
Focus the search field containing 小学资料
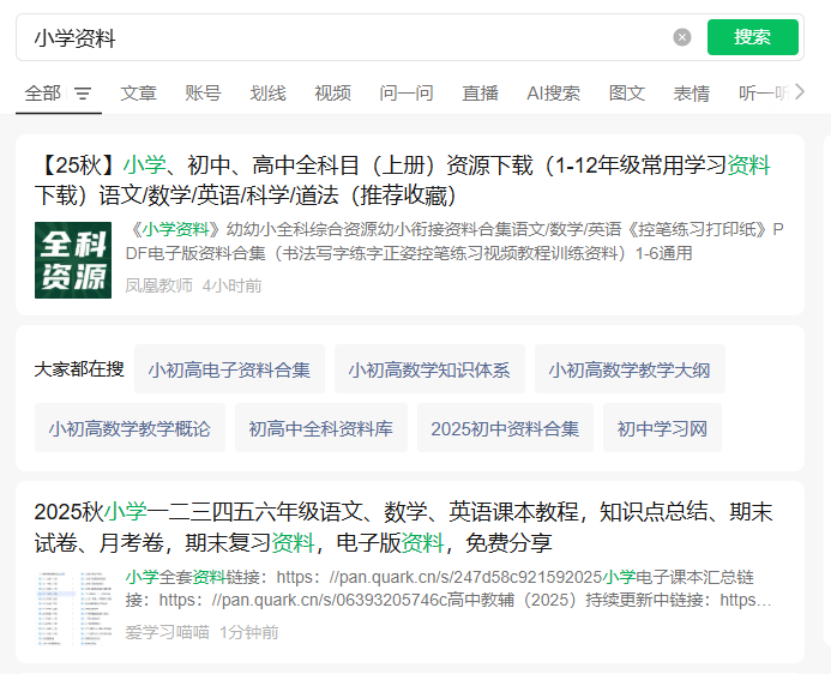click(x=340, y=38)
